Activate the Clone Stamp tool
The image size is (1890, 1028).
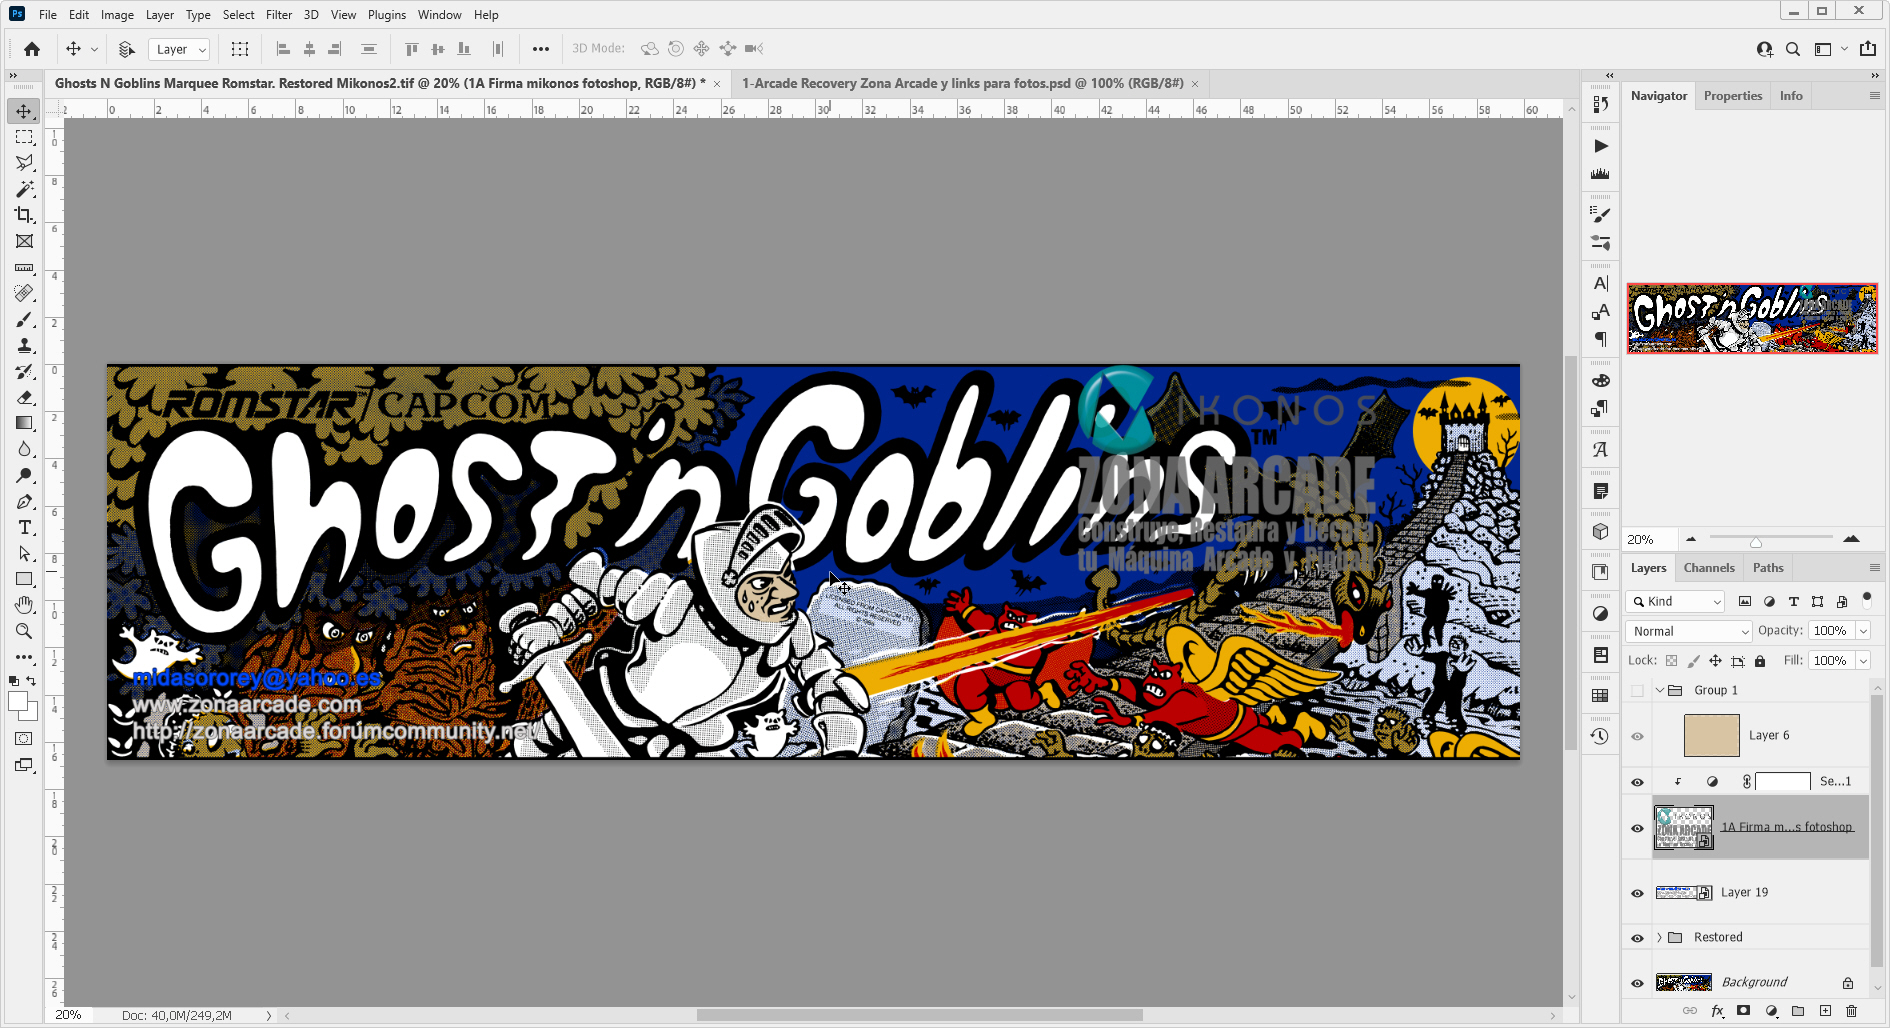[x=24, y=345]
